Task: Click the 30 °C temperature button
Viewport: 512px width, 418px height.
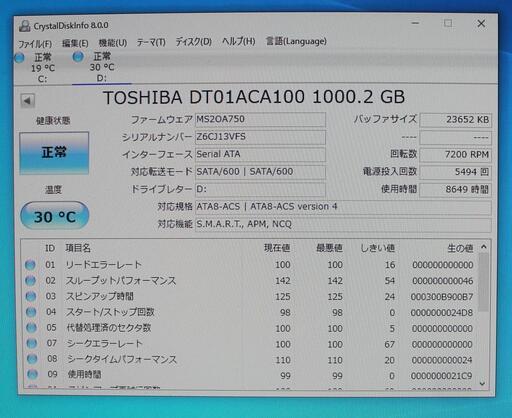Action: [55, 216]
